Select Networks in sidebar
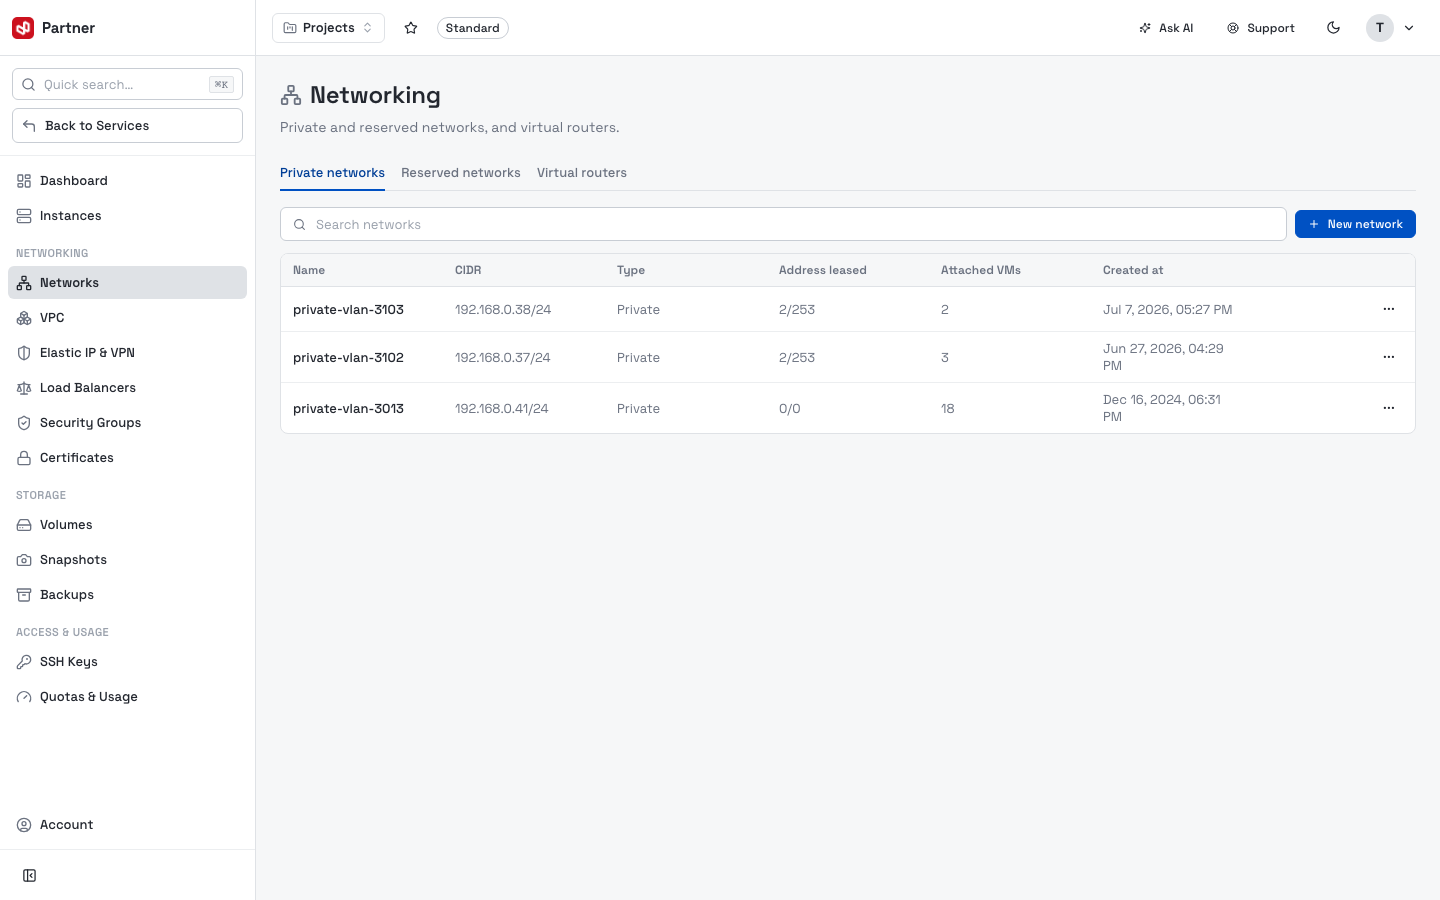1440x900 pixels. (127, 283)
